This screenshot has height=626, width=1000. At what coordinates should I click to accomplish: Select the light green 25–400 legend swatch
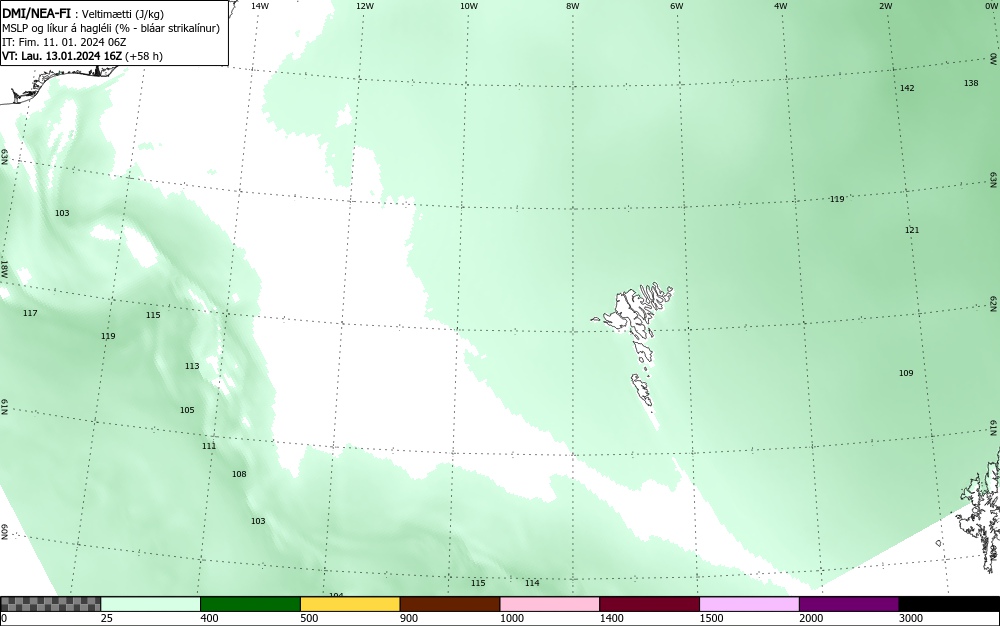click(151, 604)
